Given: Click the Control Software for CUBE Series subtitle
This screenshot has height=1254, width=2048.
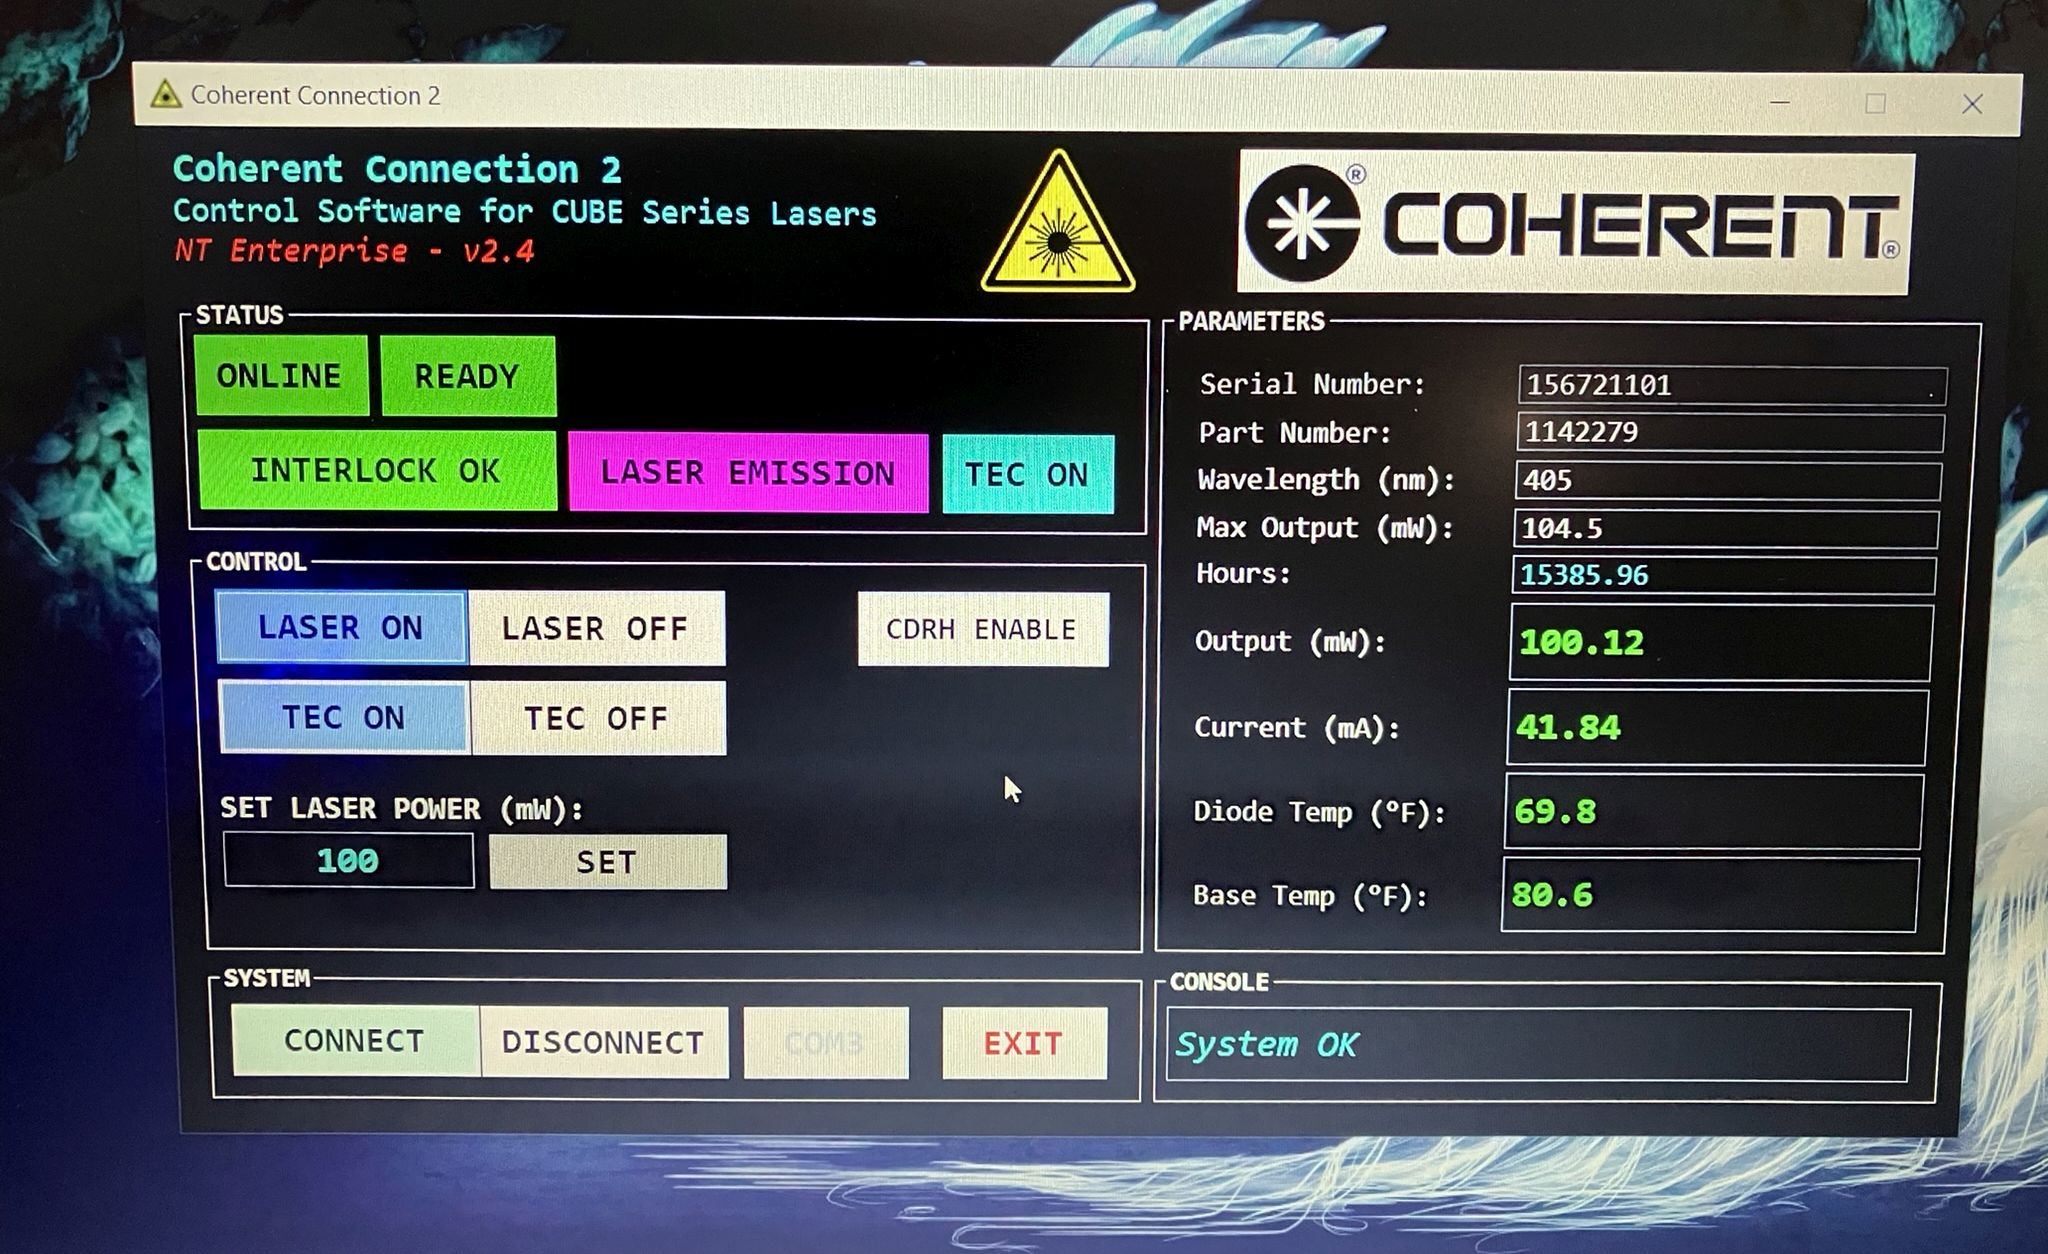Looking at the screenshot, I should [525, 212].
